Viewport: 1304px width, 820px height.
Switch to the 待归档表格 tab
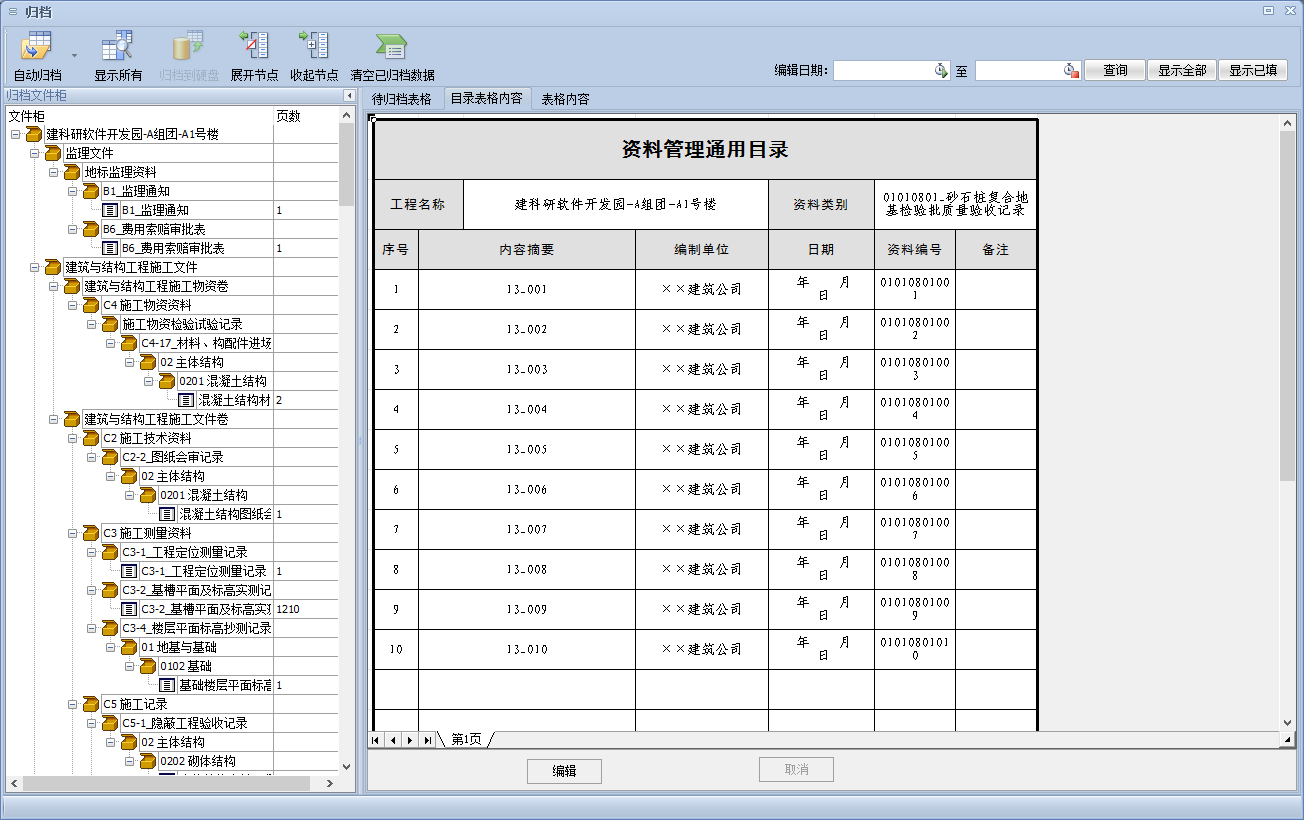coord(402,99)
